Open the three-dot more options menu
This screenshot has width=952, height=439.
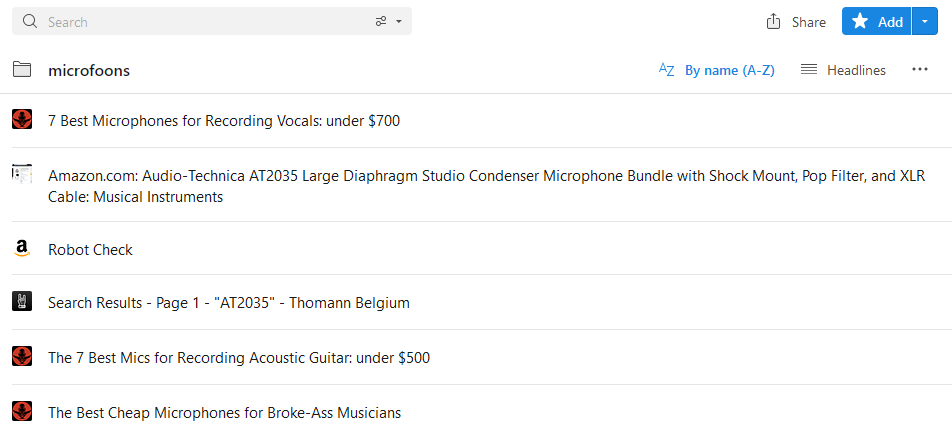[920, 70]
